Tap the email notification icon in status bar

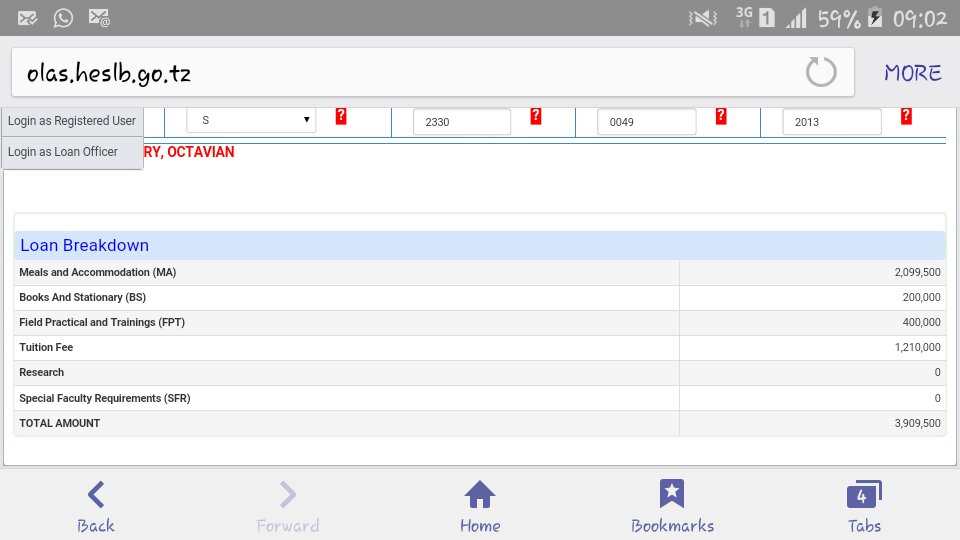[x=27, y=18]
